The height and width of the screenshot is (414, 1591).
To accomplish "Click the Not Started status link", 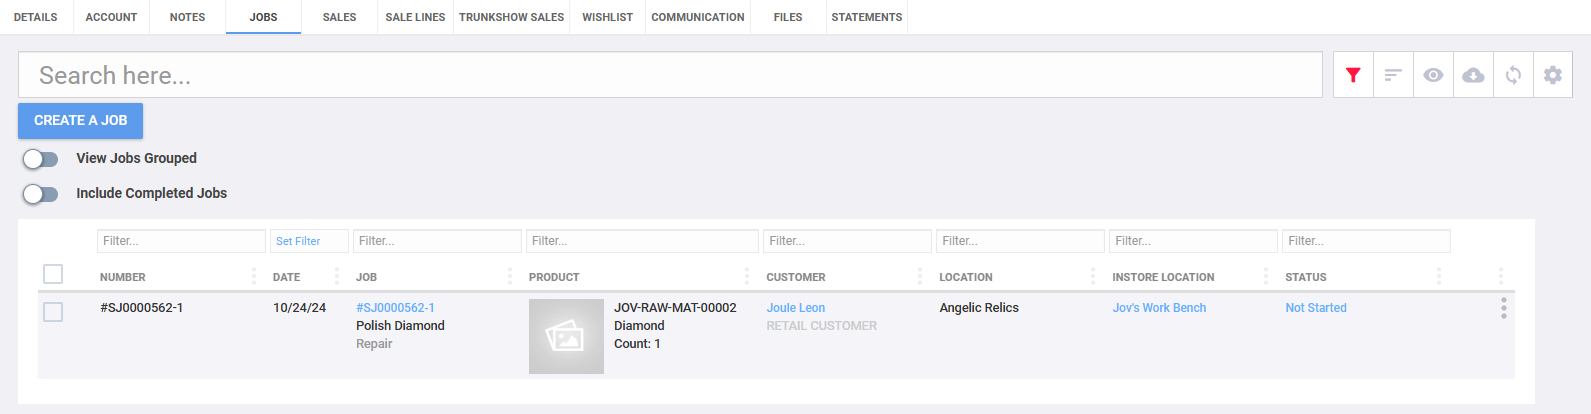I will click(1316, 308).
